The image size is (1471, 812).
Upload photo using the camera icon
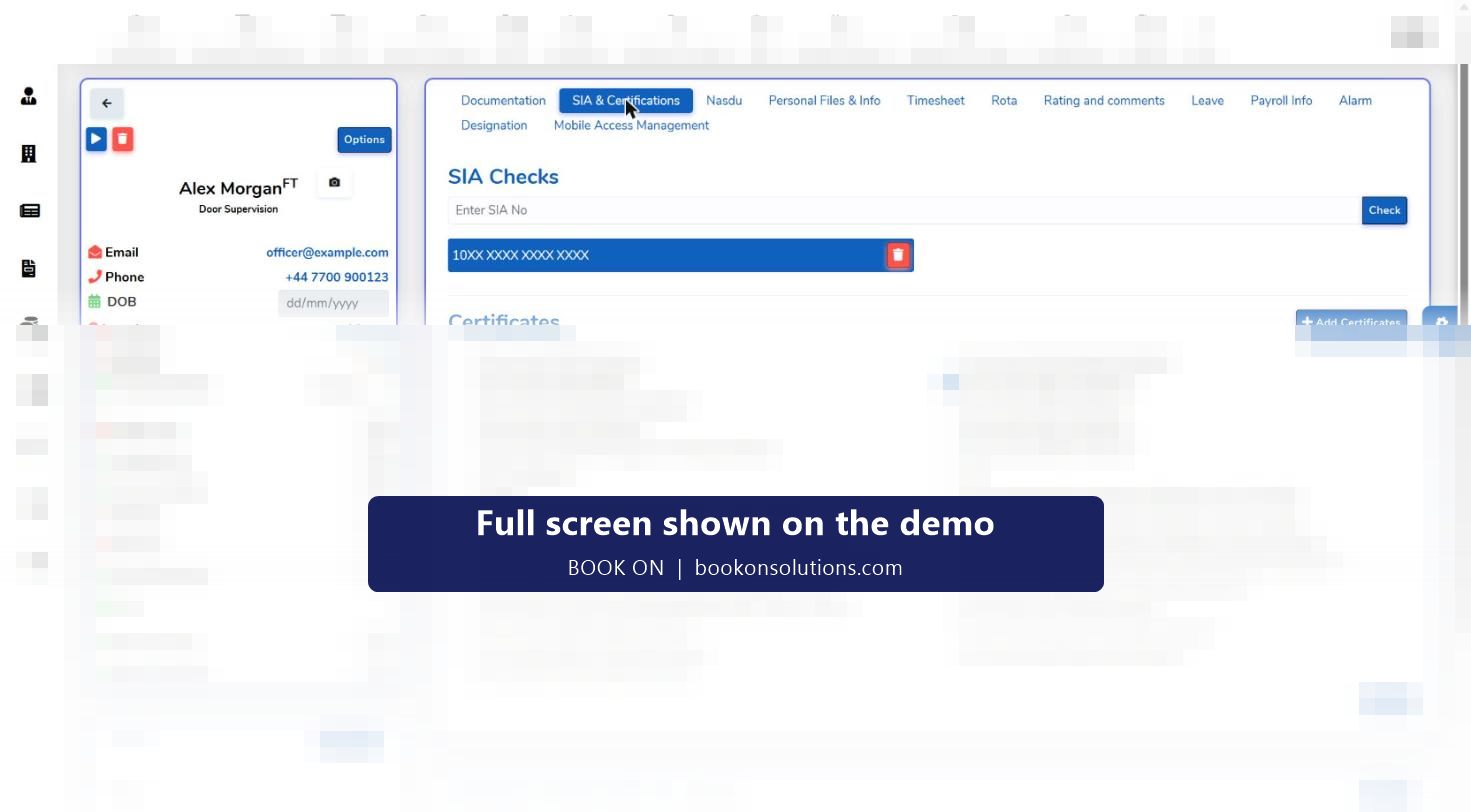[334, 183]
